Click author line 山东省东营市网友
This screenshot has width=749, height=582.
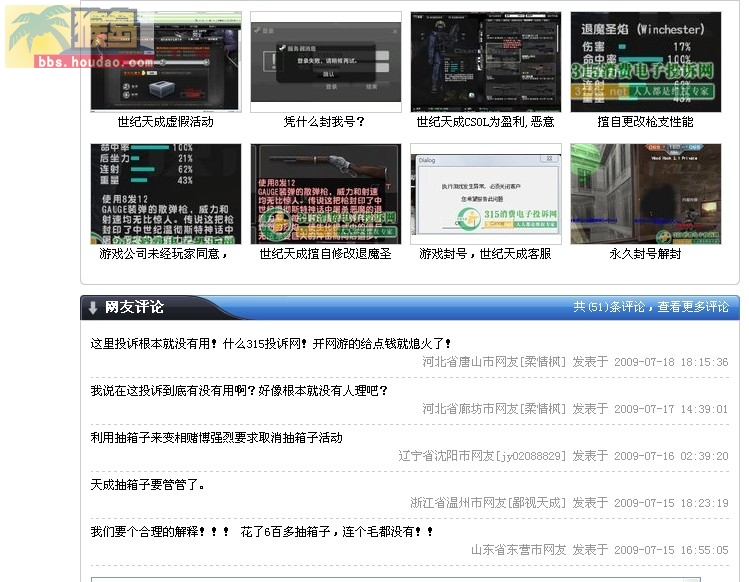click(x=518, y=550)
